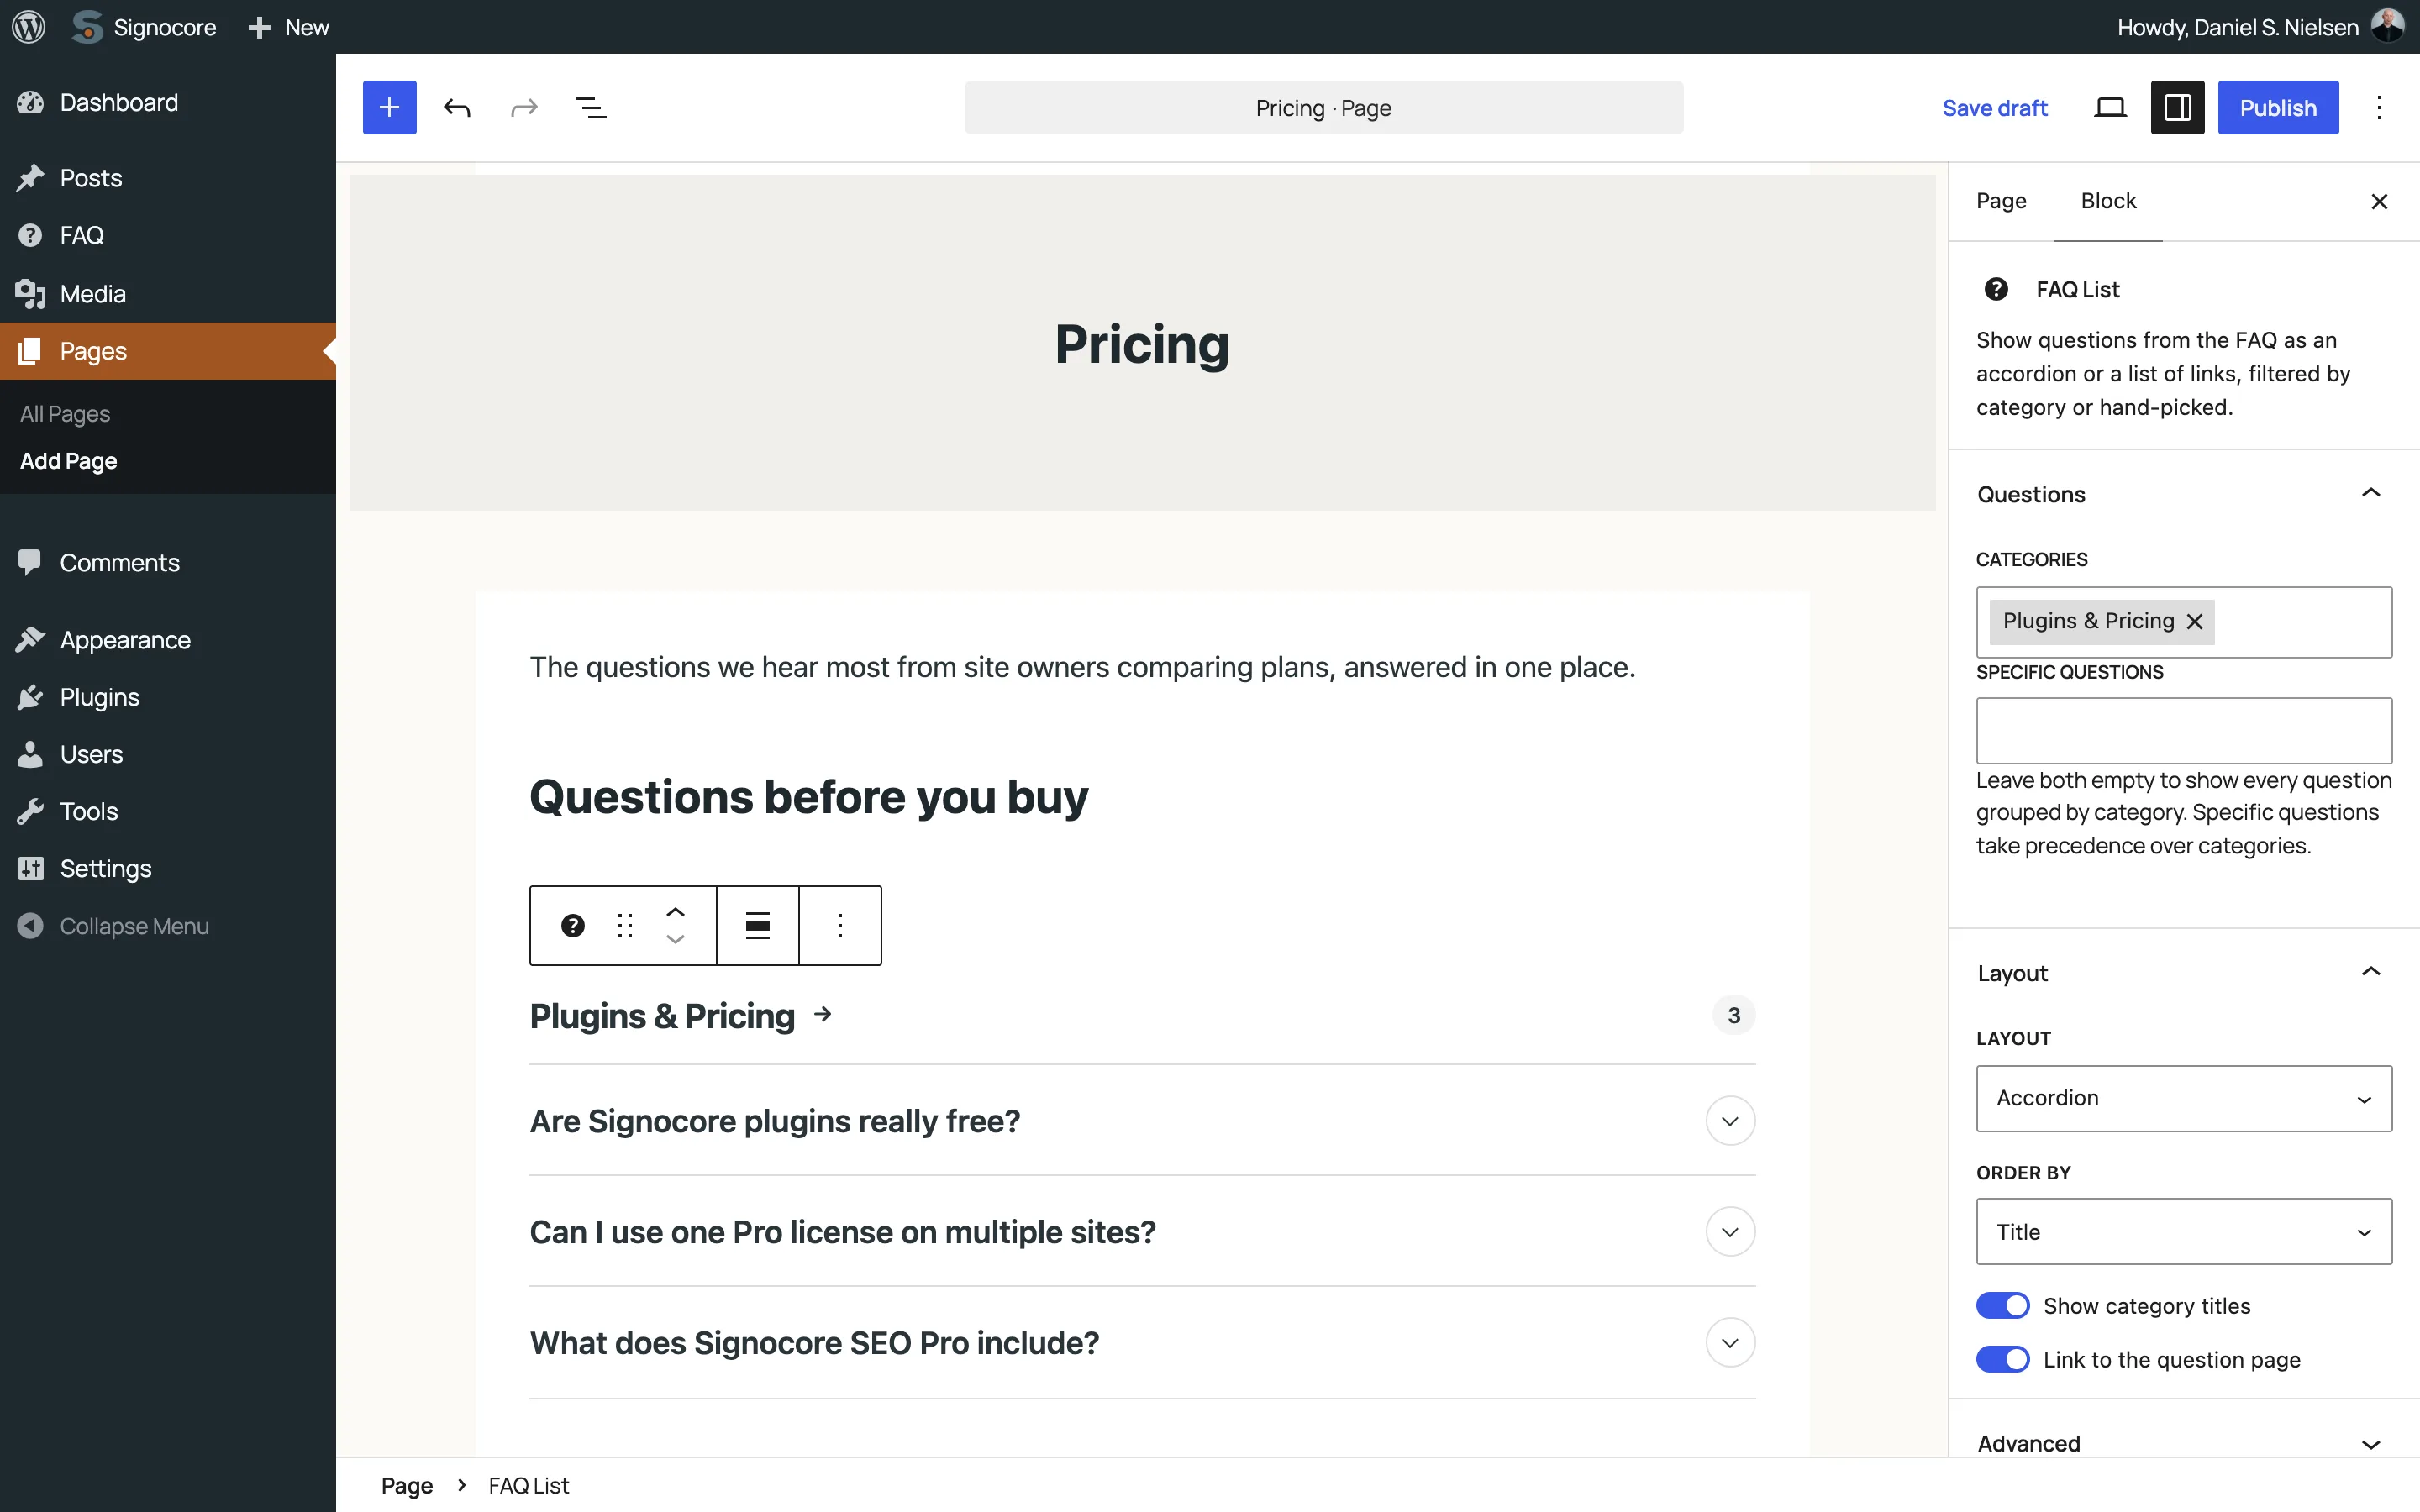Image resolution: width=2420 pixels, height=1512 pixels.
Task: Click the Specific Questions input field
Action: click(2184, 731)
